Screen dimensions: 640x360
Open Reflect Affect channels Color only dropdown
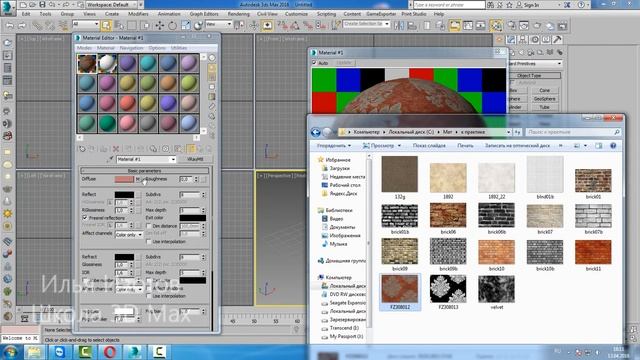click(x=129, y=235)
